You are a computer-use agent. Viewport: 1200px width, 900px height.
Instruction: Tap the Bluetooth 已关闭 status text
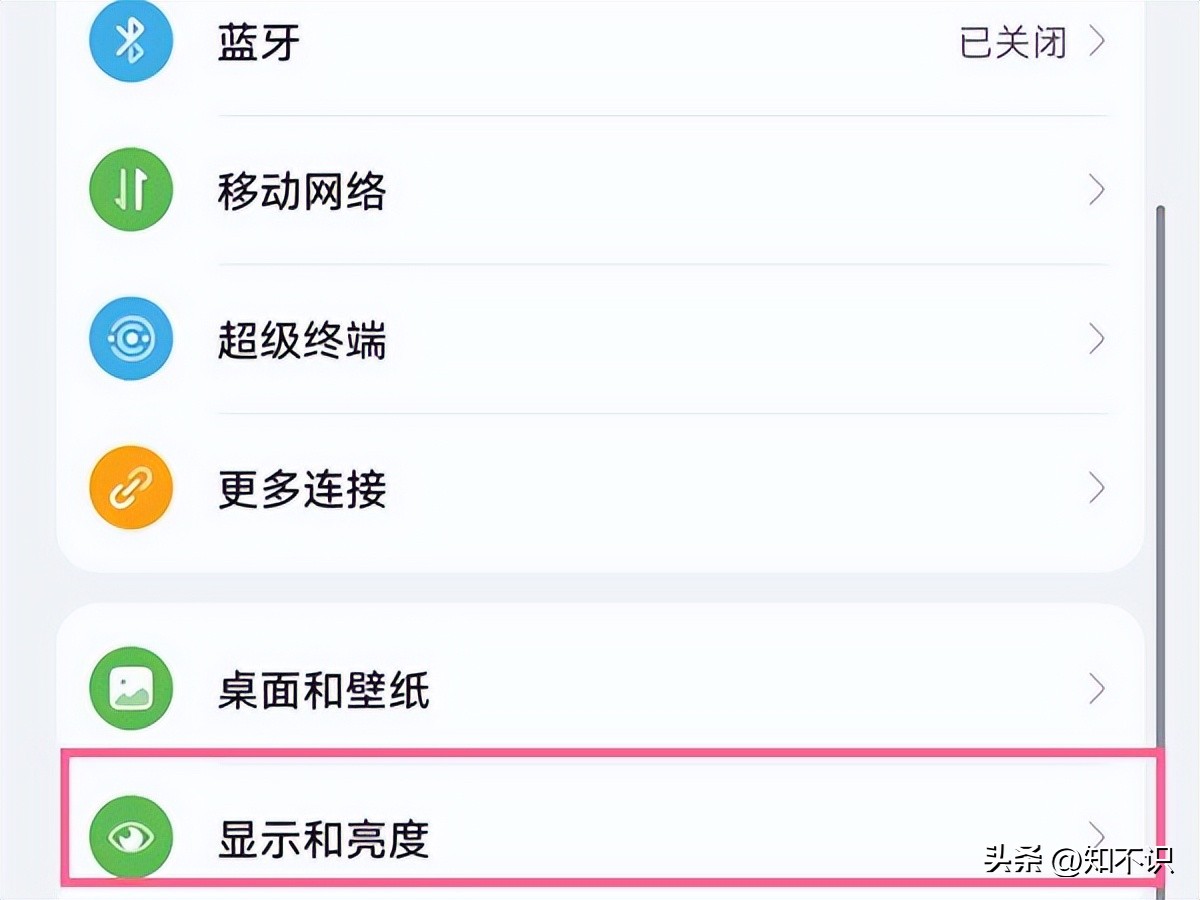pos(1012,43)
